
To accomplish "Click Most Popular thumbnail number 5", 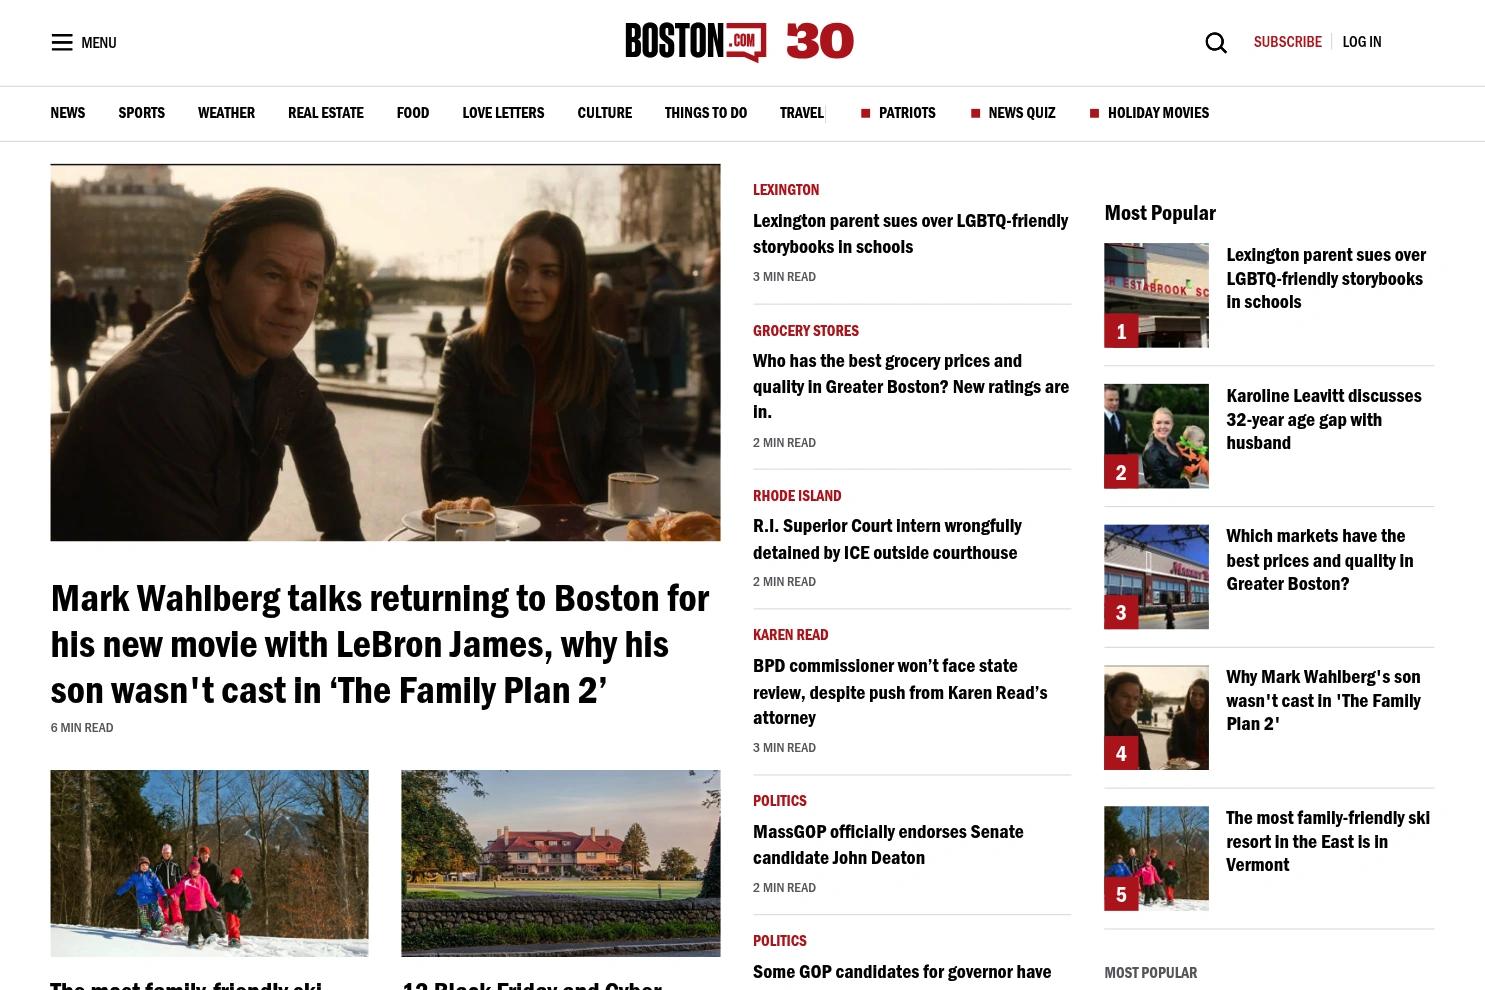I will click(1156, 858).
